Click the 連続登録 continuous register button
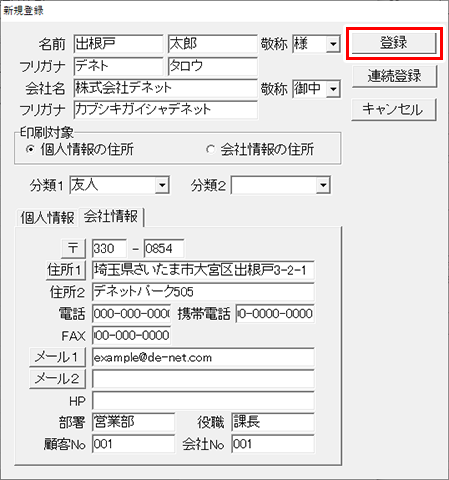This screenshot has width=449, height=480. (394, 76)
